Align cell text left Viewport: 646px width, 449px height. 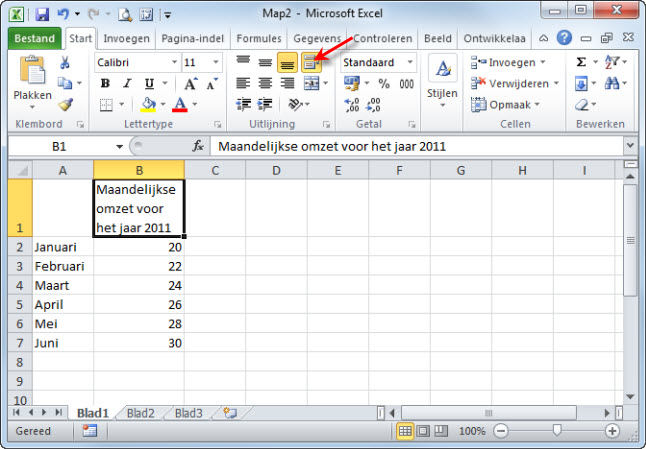coord(243,84)
